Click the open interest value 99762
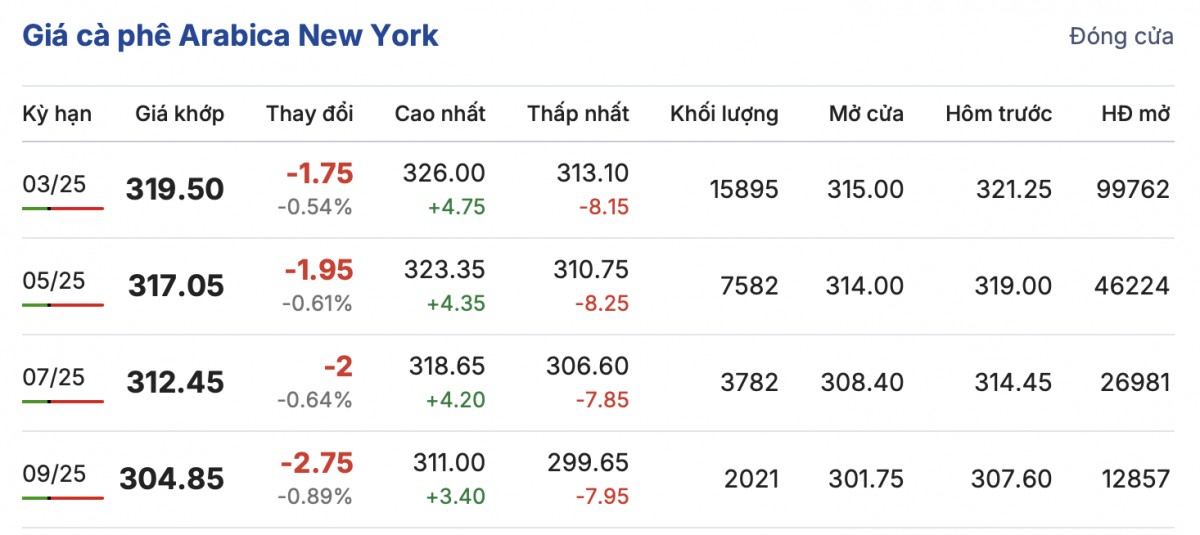1200x535 pixels. tap(1131, 189)
